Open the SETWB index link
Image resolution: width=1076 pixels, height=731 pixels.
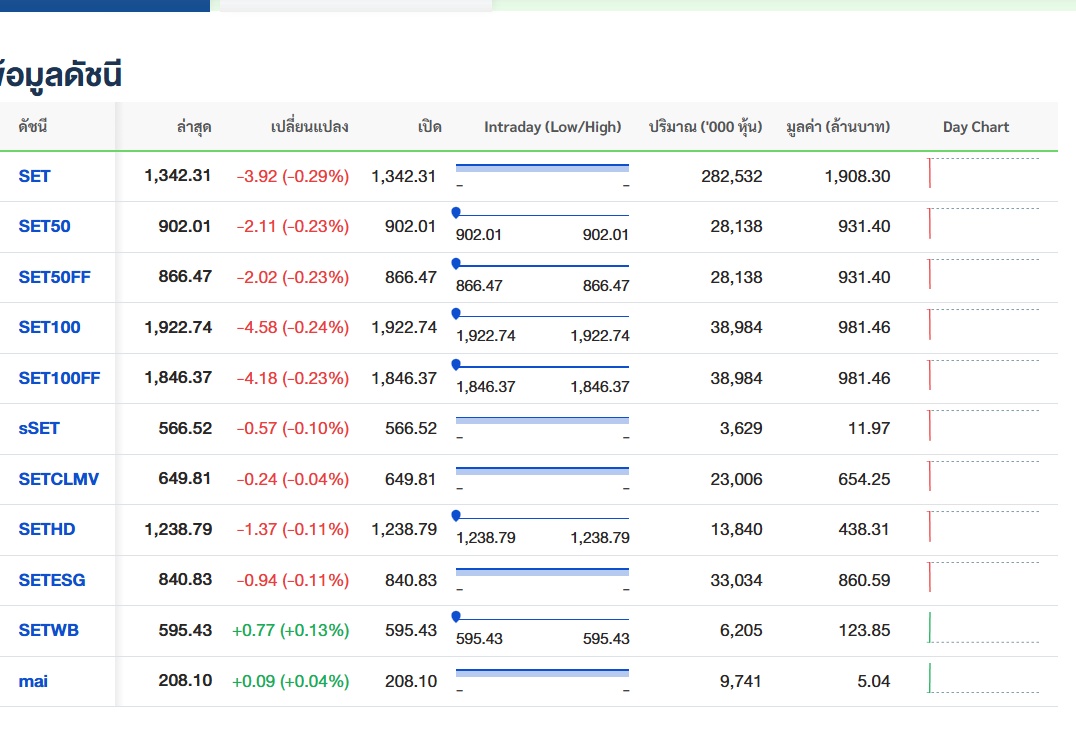(48, 630)
